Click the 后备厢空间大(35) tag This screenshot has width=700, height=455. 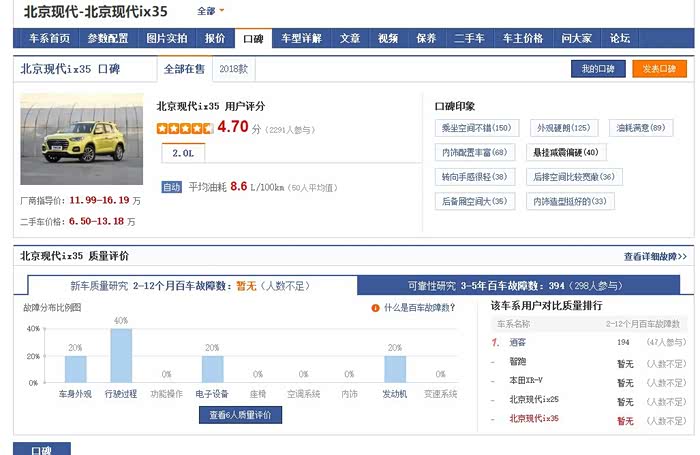coord(475,201)
